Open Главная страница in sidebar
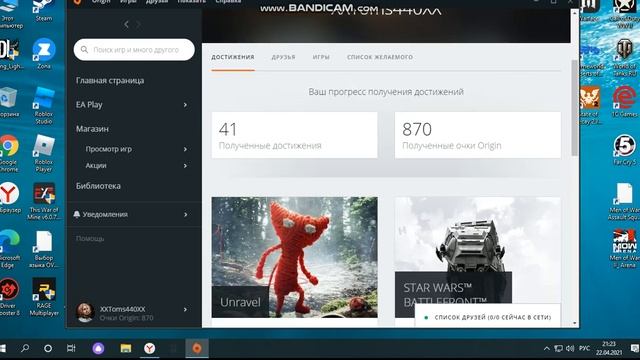Viewport: 640px width, 360px height. [x=110, y=80]
